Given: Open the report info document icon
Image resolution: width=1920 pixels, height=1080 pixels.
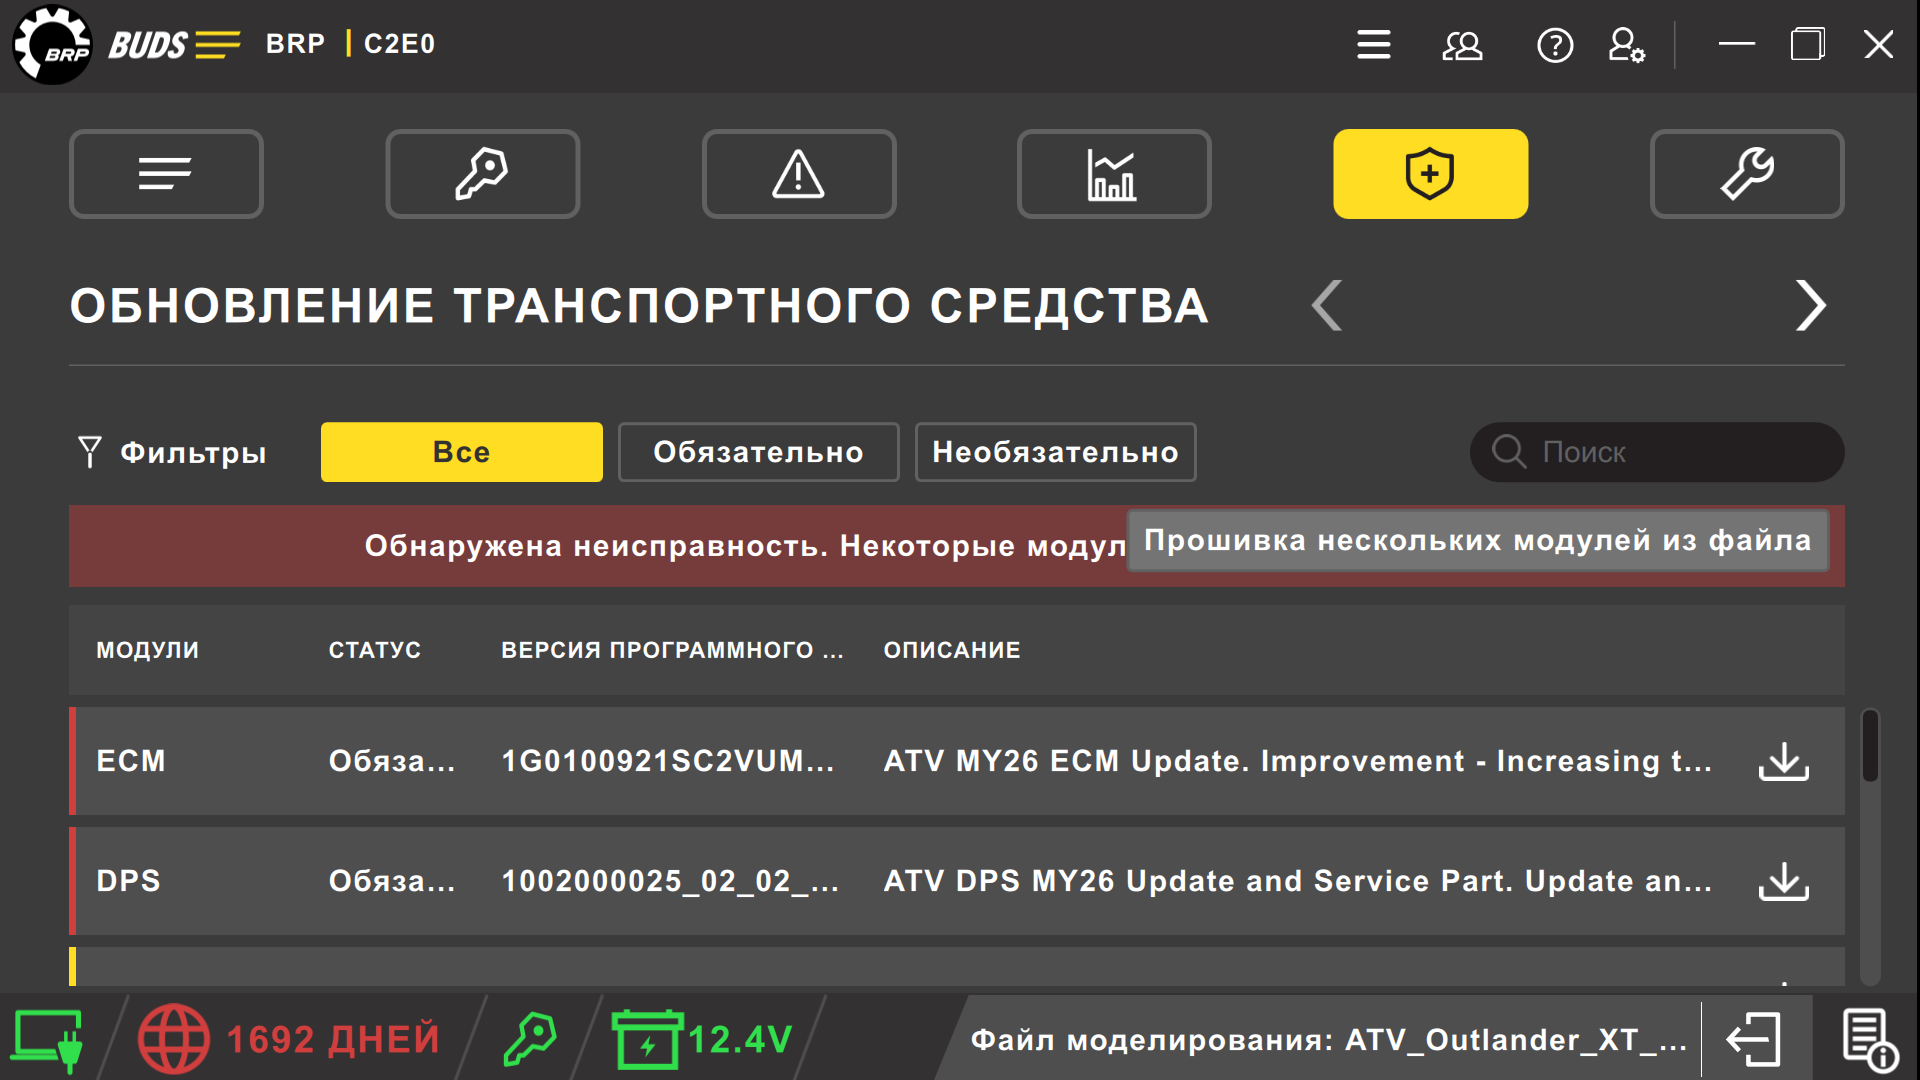Looking at the screenshot, I should (x=1869, y=1040).
